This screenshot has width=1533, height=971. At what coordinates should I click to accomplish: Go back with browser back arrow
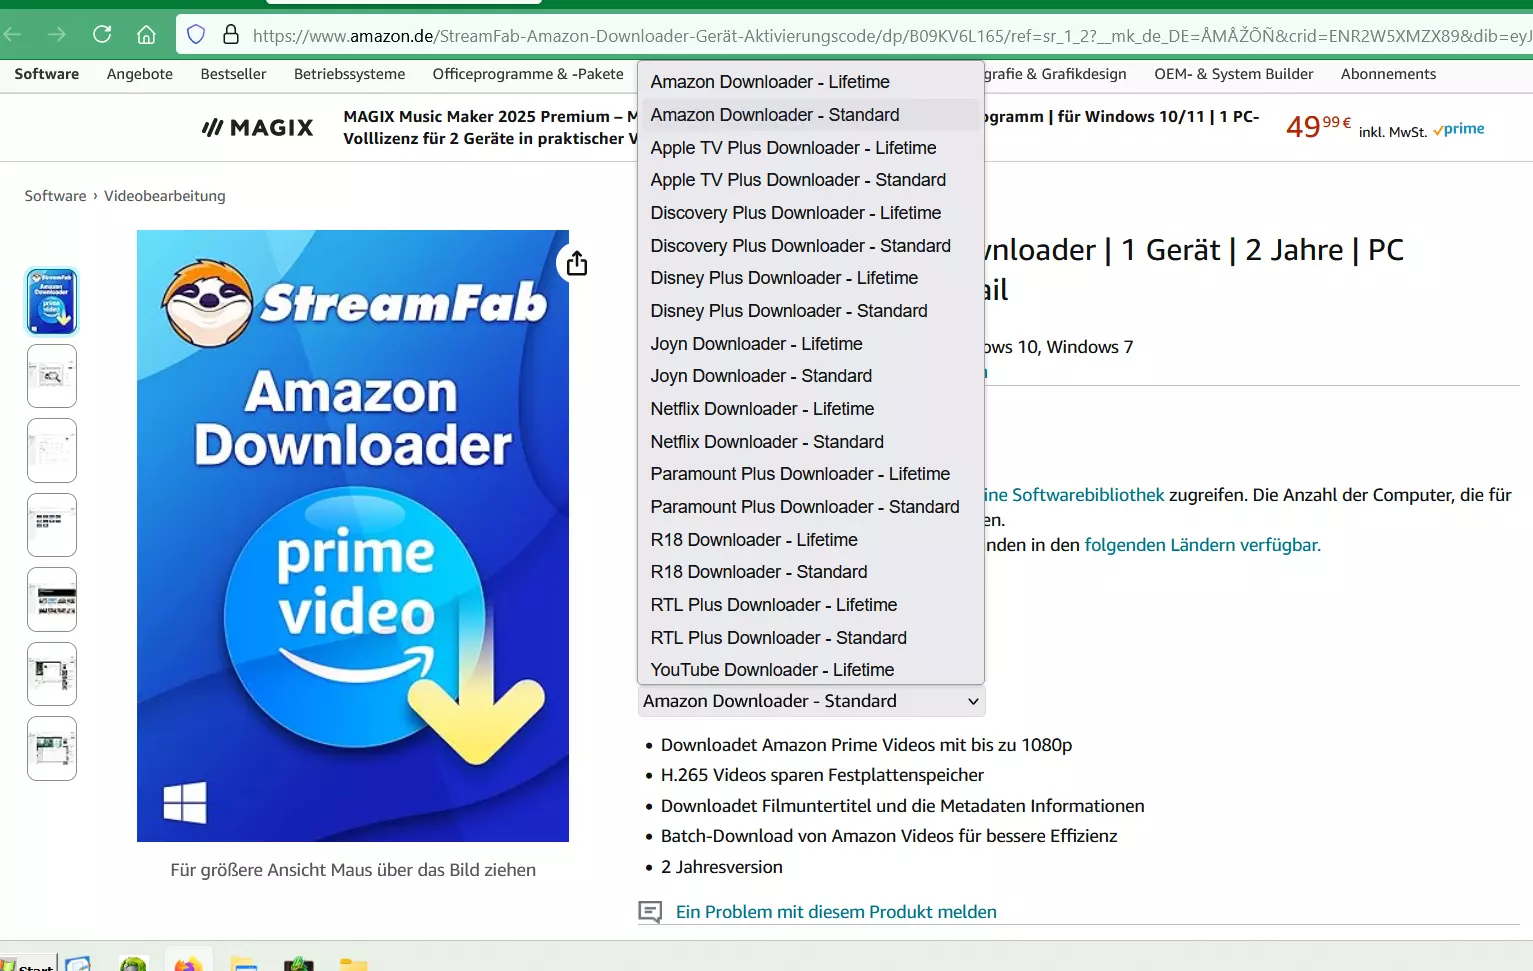tap(13, 35)
